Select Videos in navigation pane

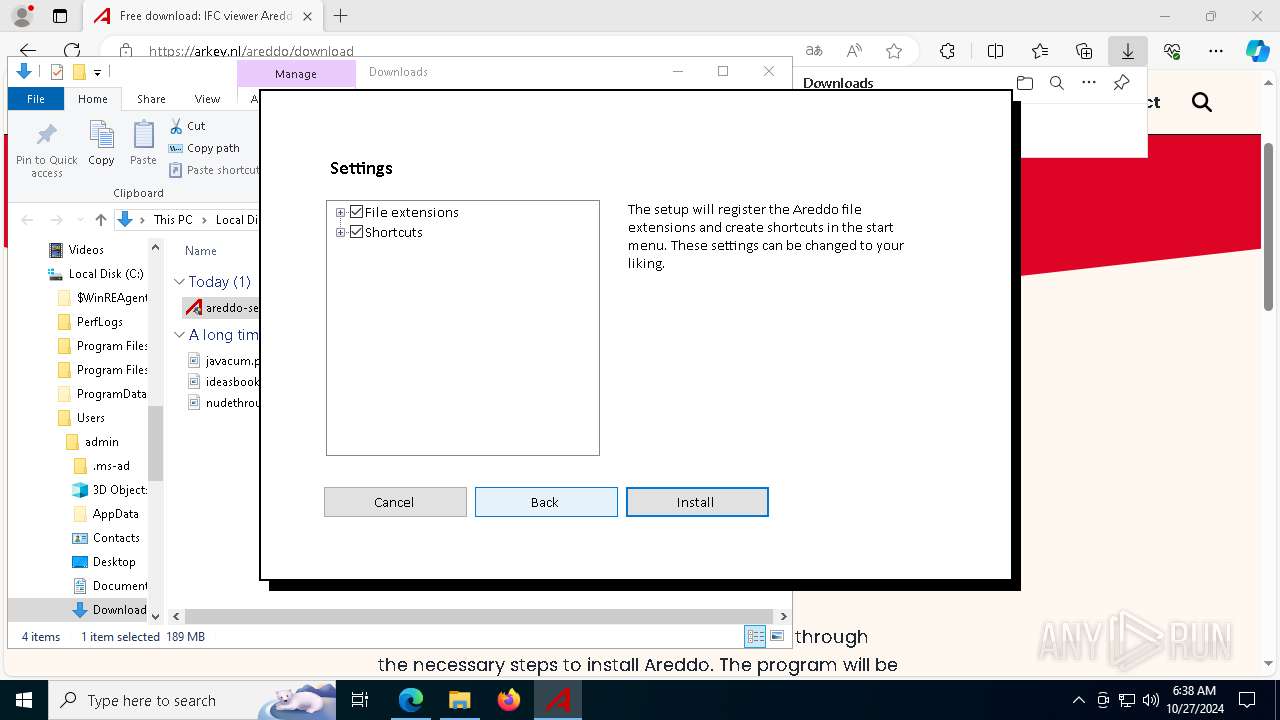86,250
